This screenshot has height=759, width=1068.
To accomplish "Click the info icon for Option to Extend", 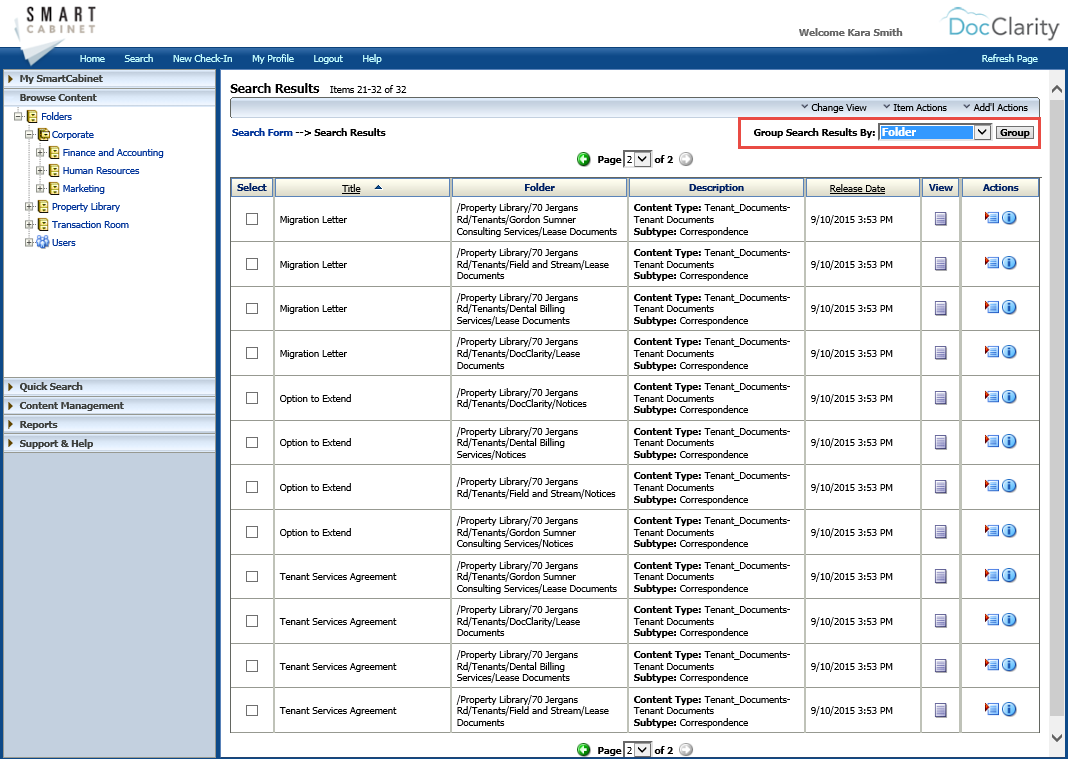I will 1010,397.
